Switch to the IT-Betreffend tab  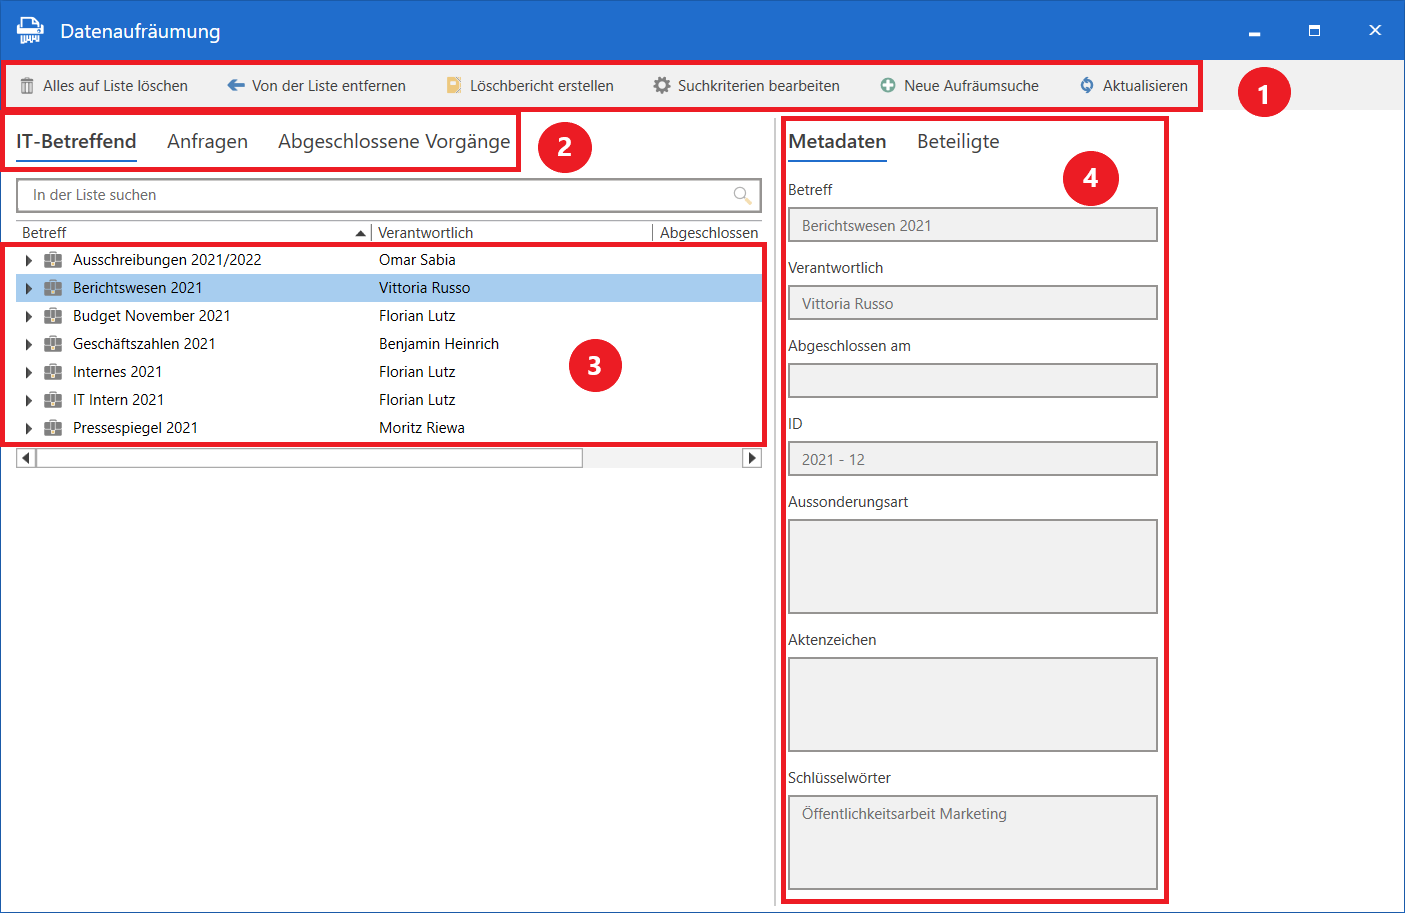[76, 141]
